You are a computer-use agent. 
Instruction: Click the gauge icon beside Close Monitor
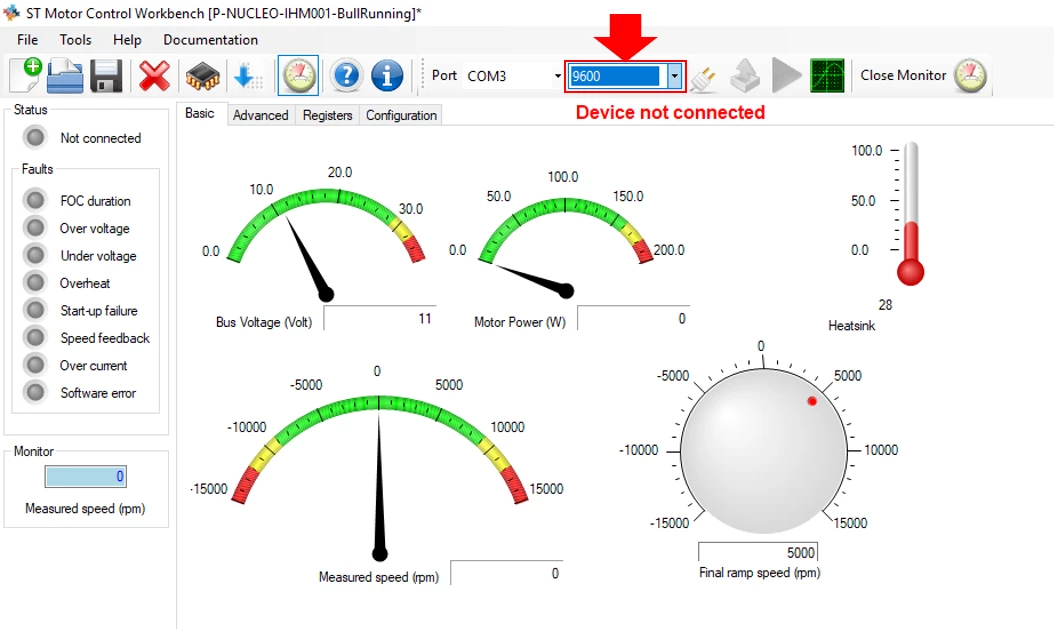(x=970, y=75)
